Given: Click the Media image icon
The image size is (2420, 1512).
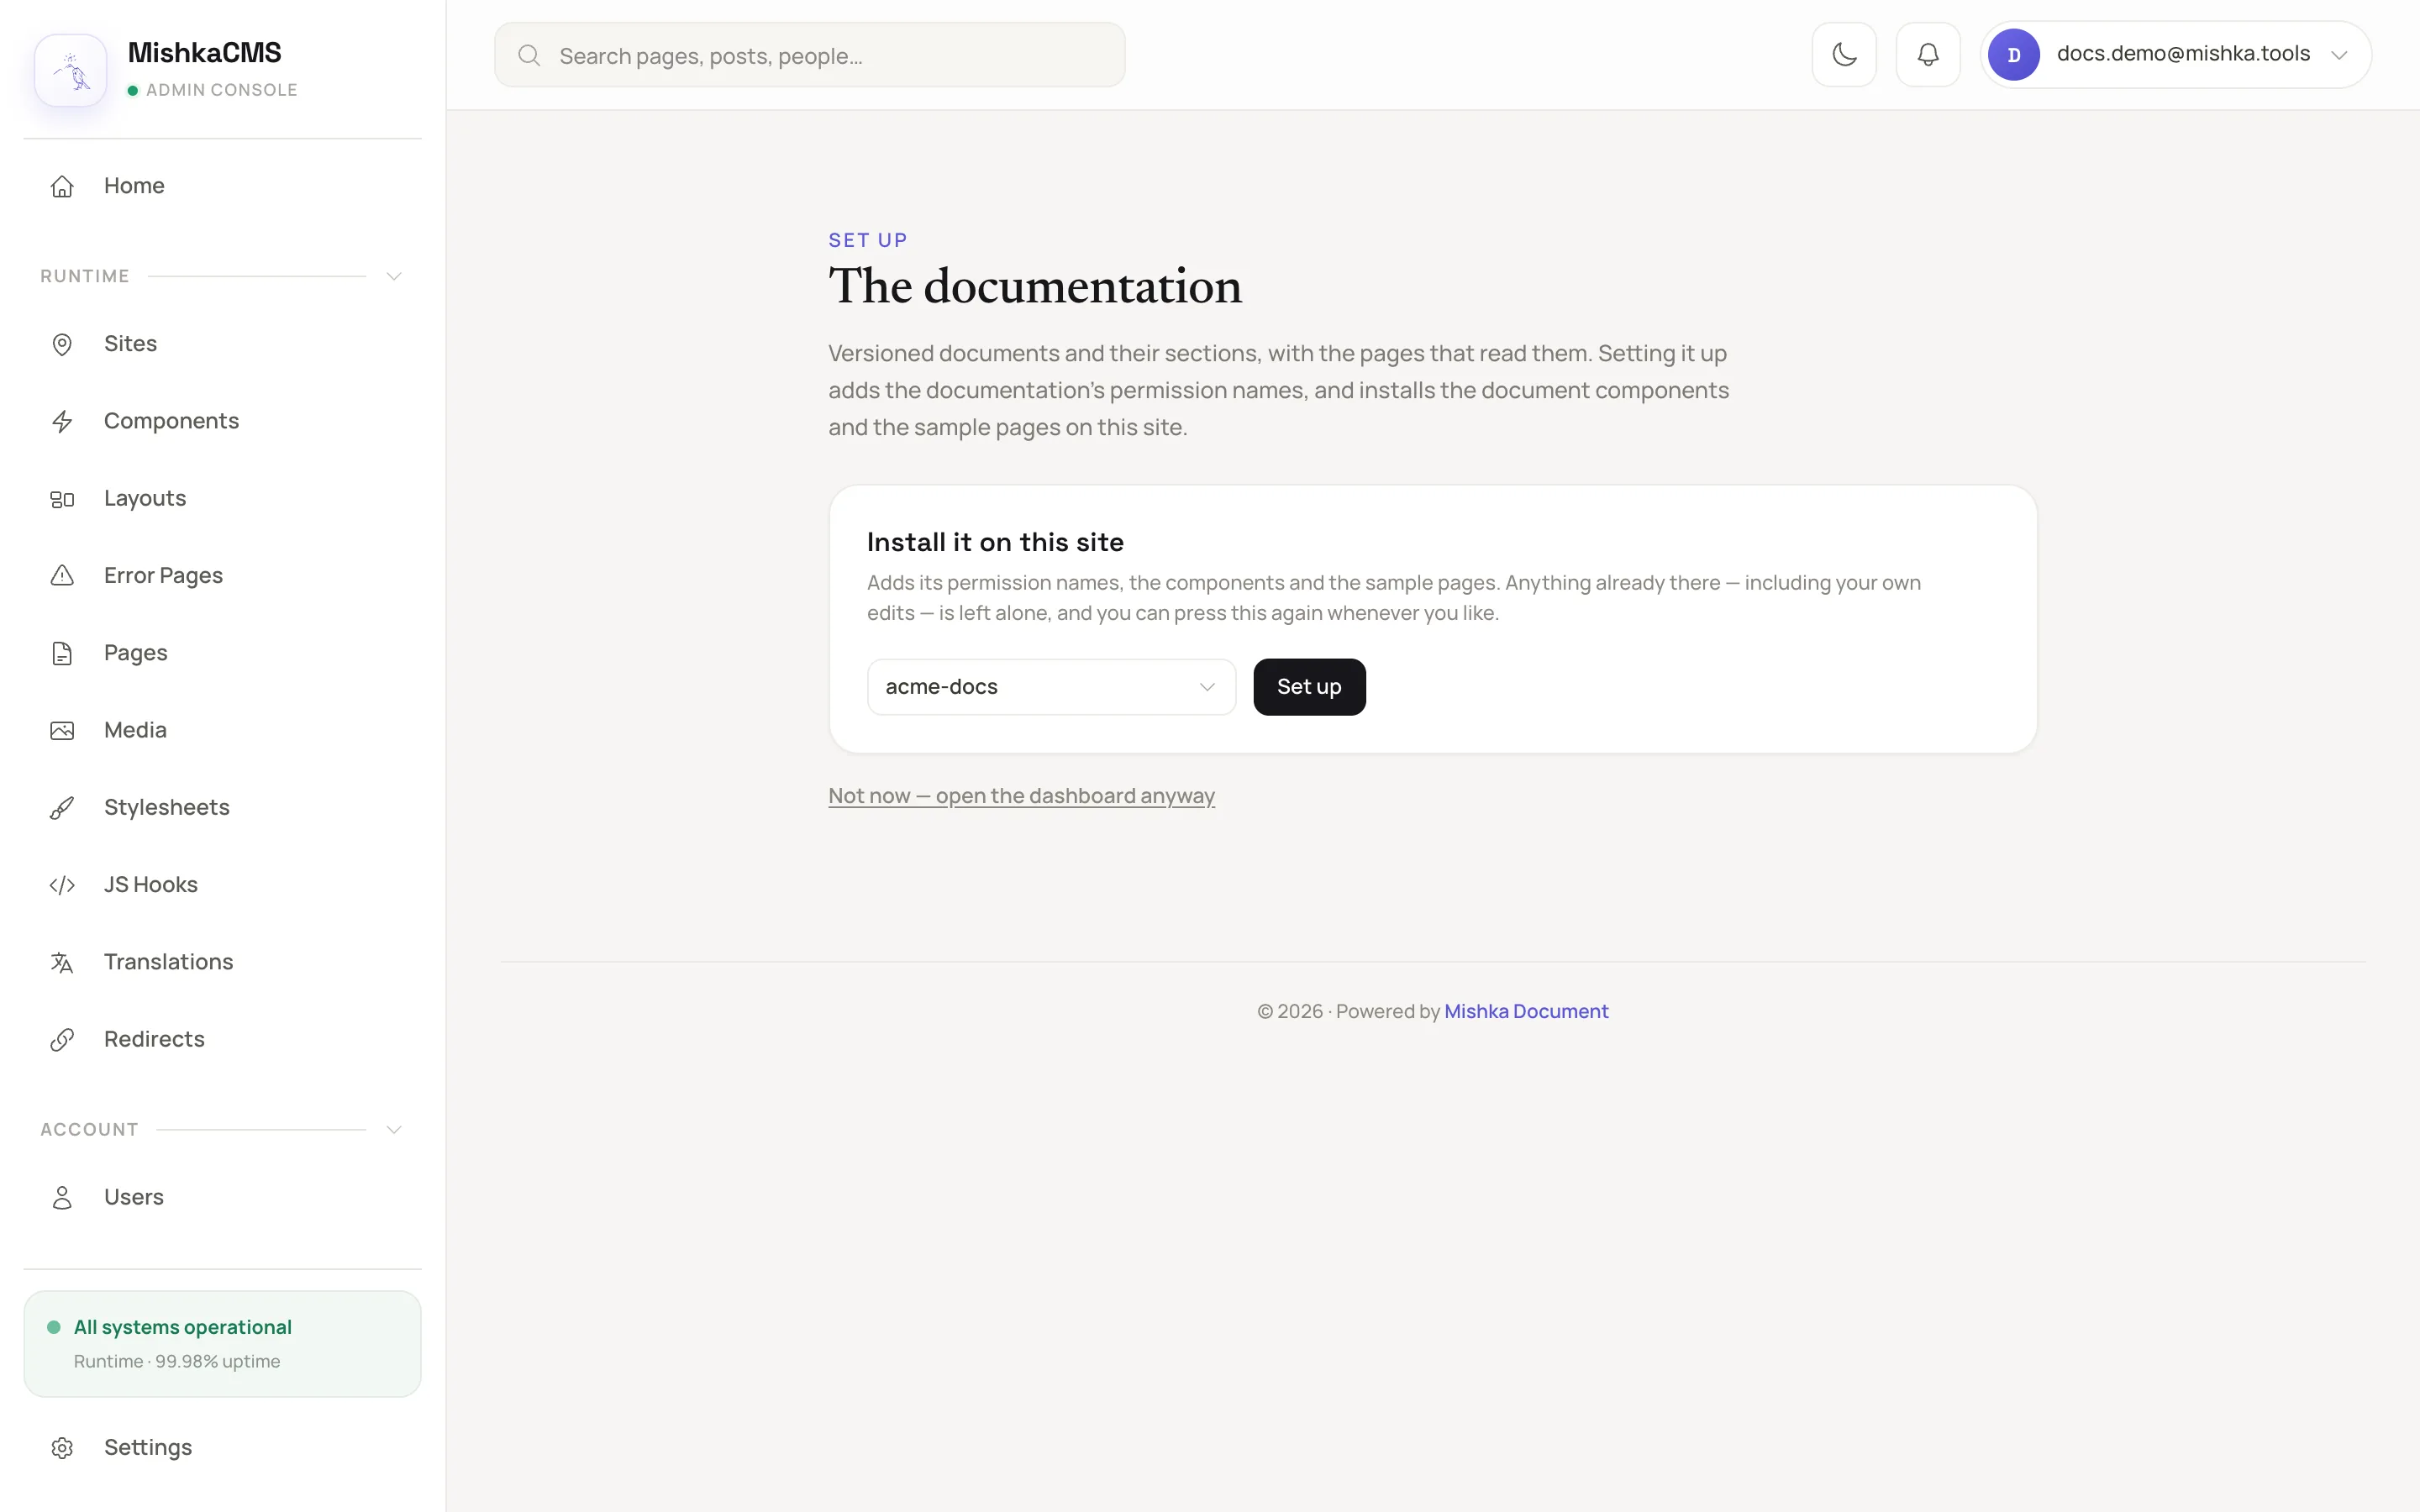Looking at the screenshot, I should click(62, 731).
